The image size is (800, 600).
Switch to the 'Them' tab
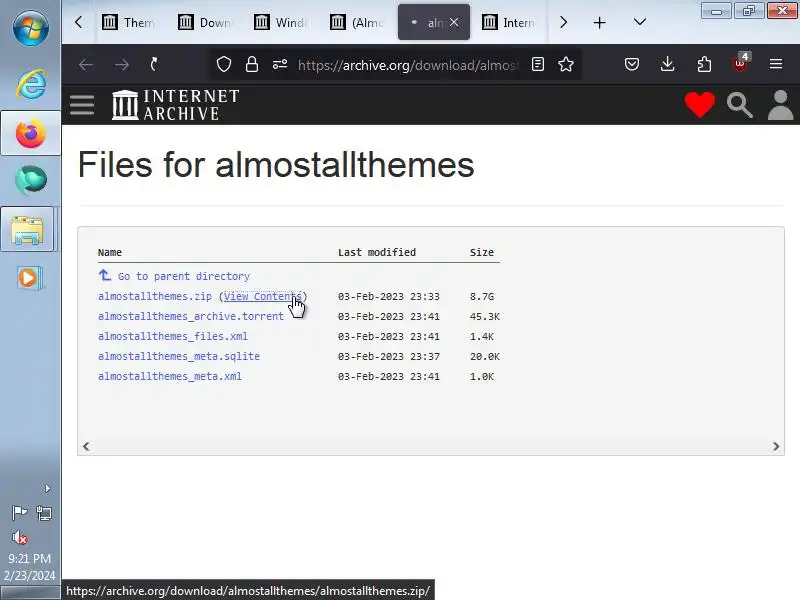click(x=129, y=22)
